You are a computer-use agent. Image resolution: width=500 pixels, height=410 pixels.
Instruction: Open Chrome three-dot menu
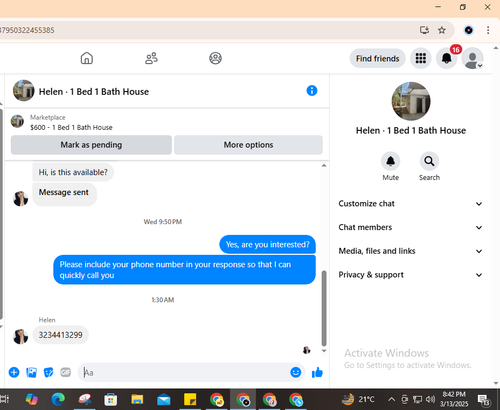pos(488,30)
